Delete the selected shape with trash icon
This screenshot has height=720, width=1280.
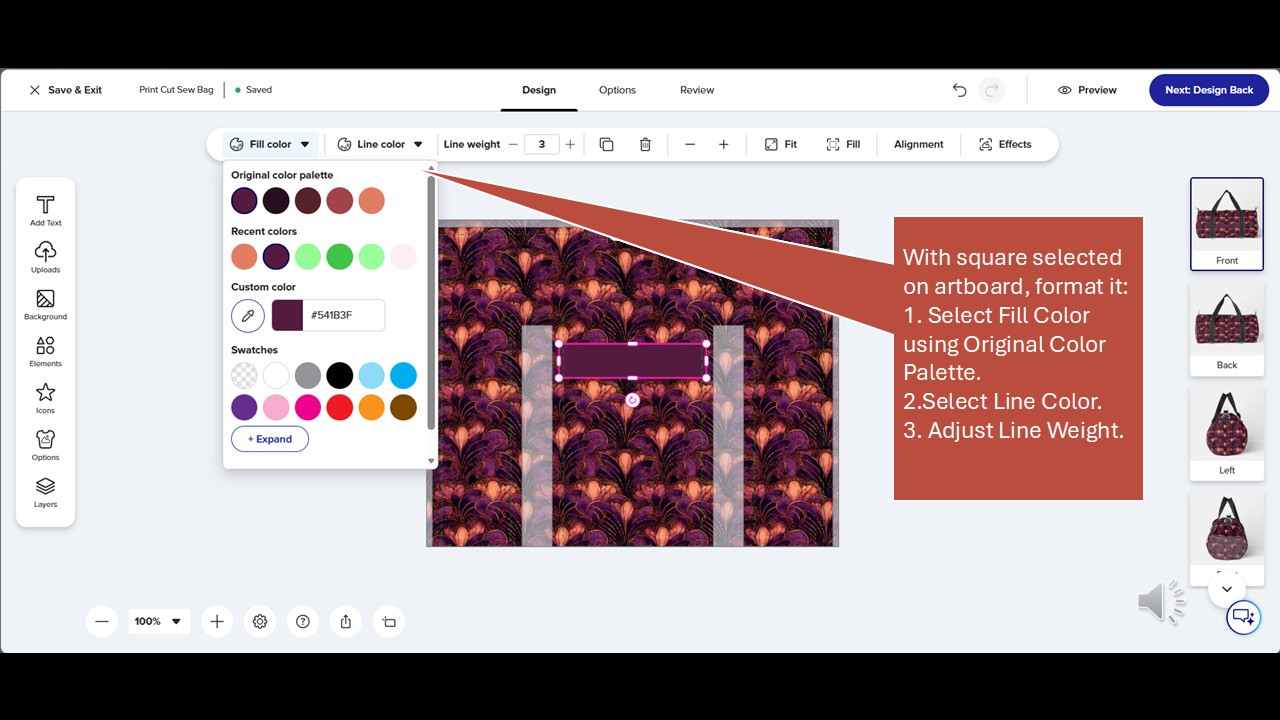[x=645, y=144]
